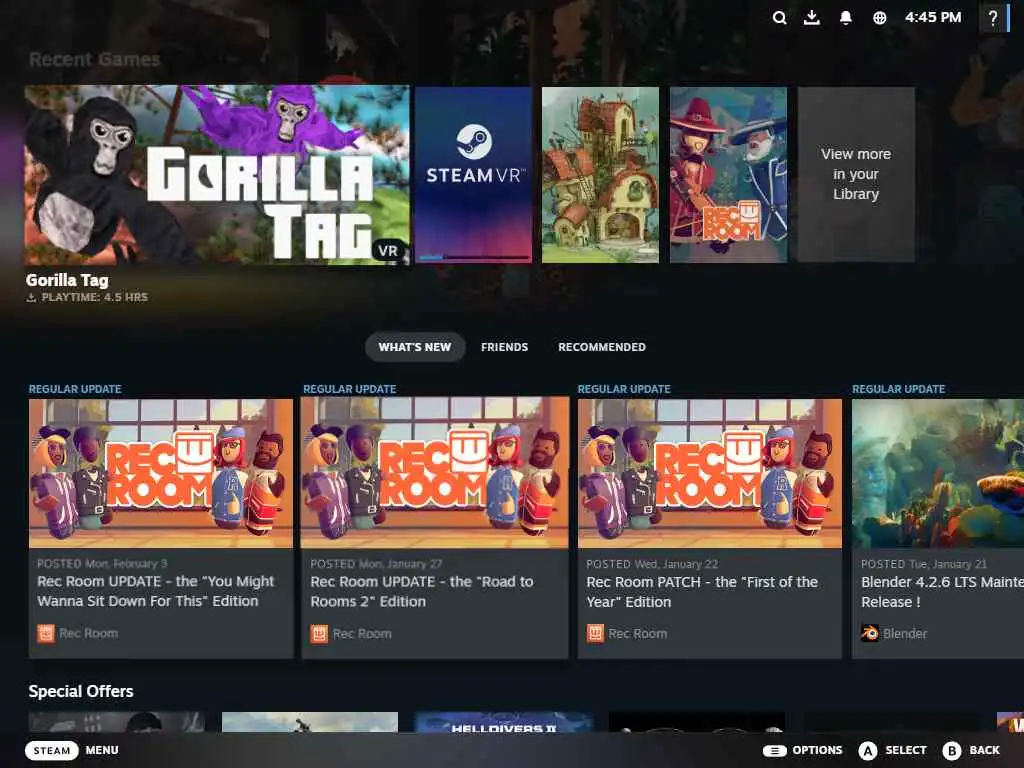
Task: Open the Rec Room library tile
Action: (x=728, y=174)
